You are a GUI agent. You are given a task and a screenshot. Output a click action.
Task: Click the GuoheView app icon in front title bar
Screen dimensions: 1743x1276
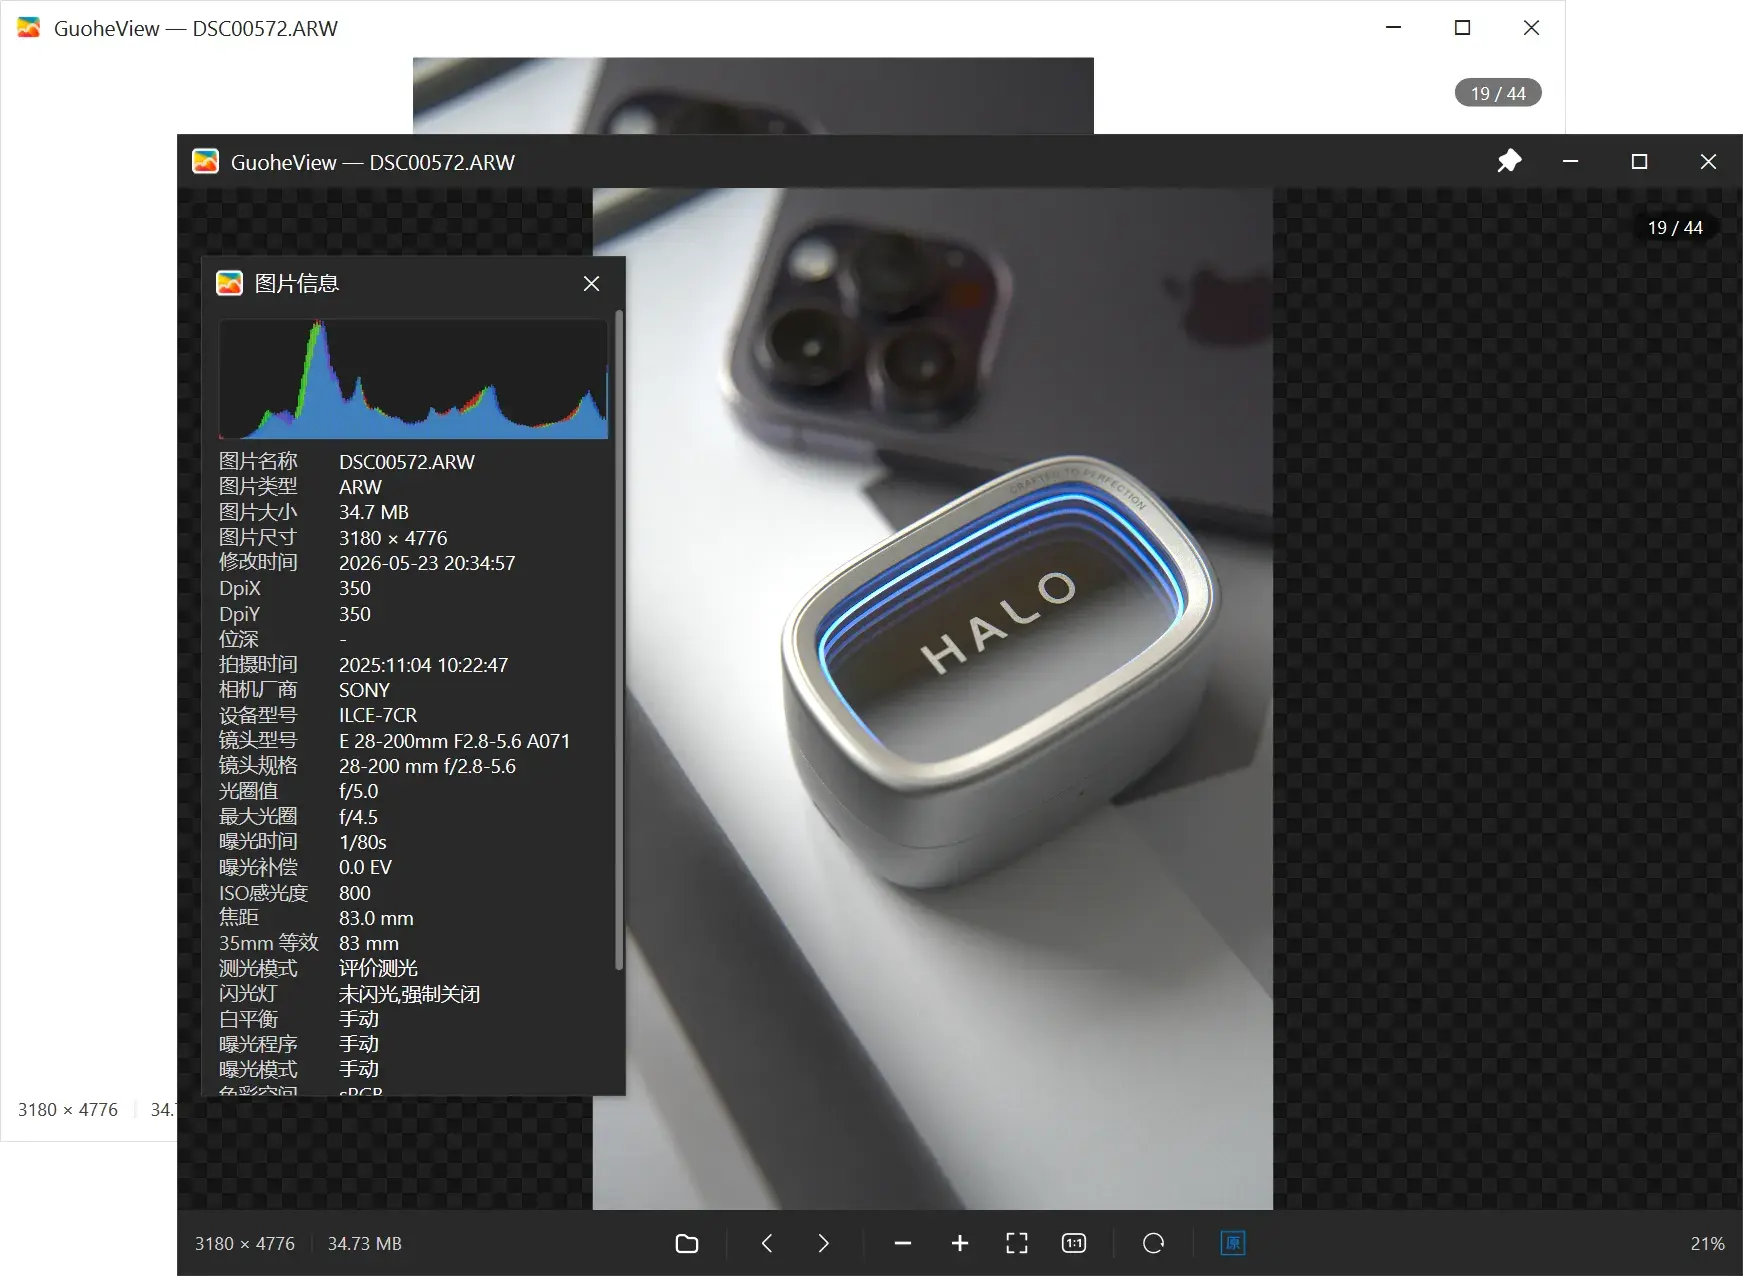(x=205, y=161)
